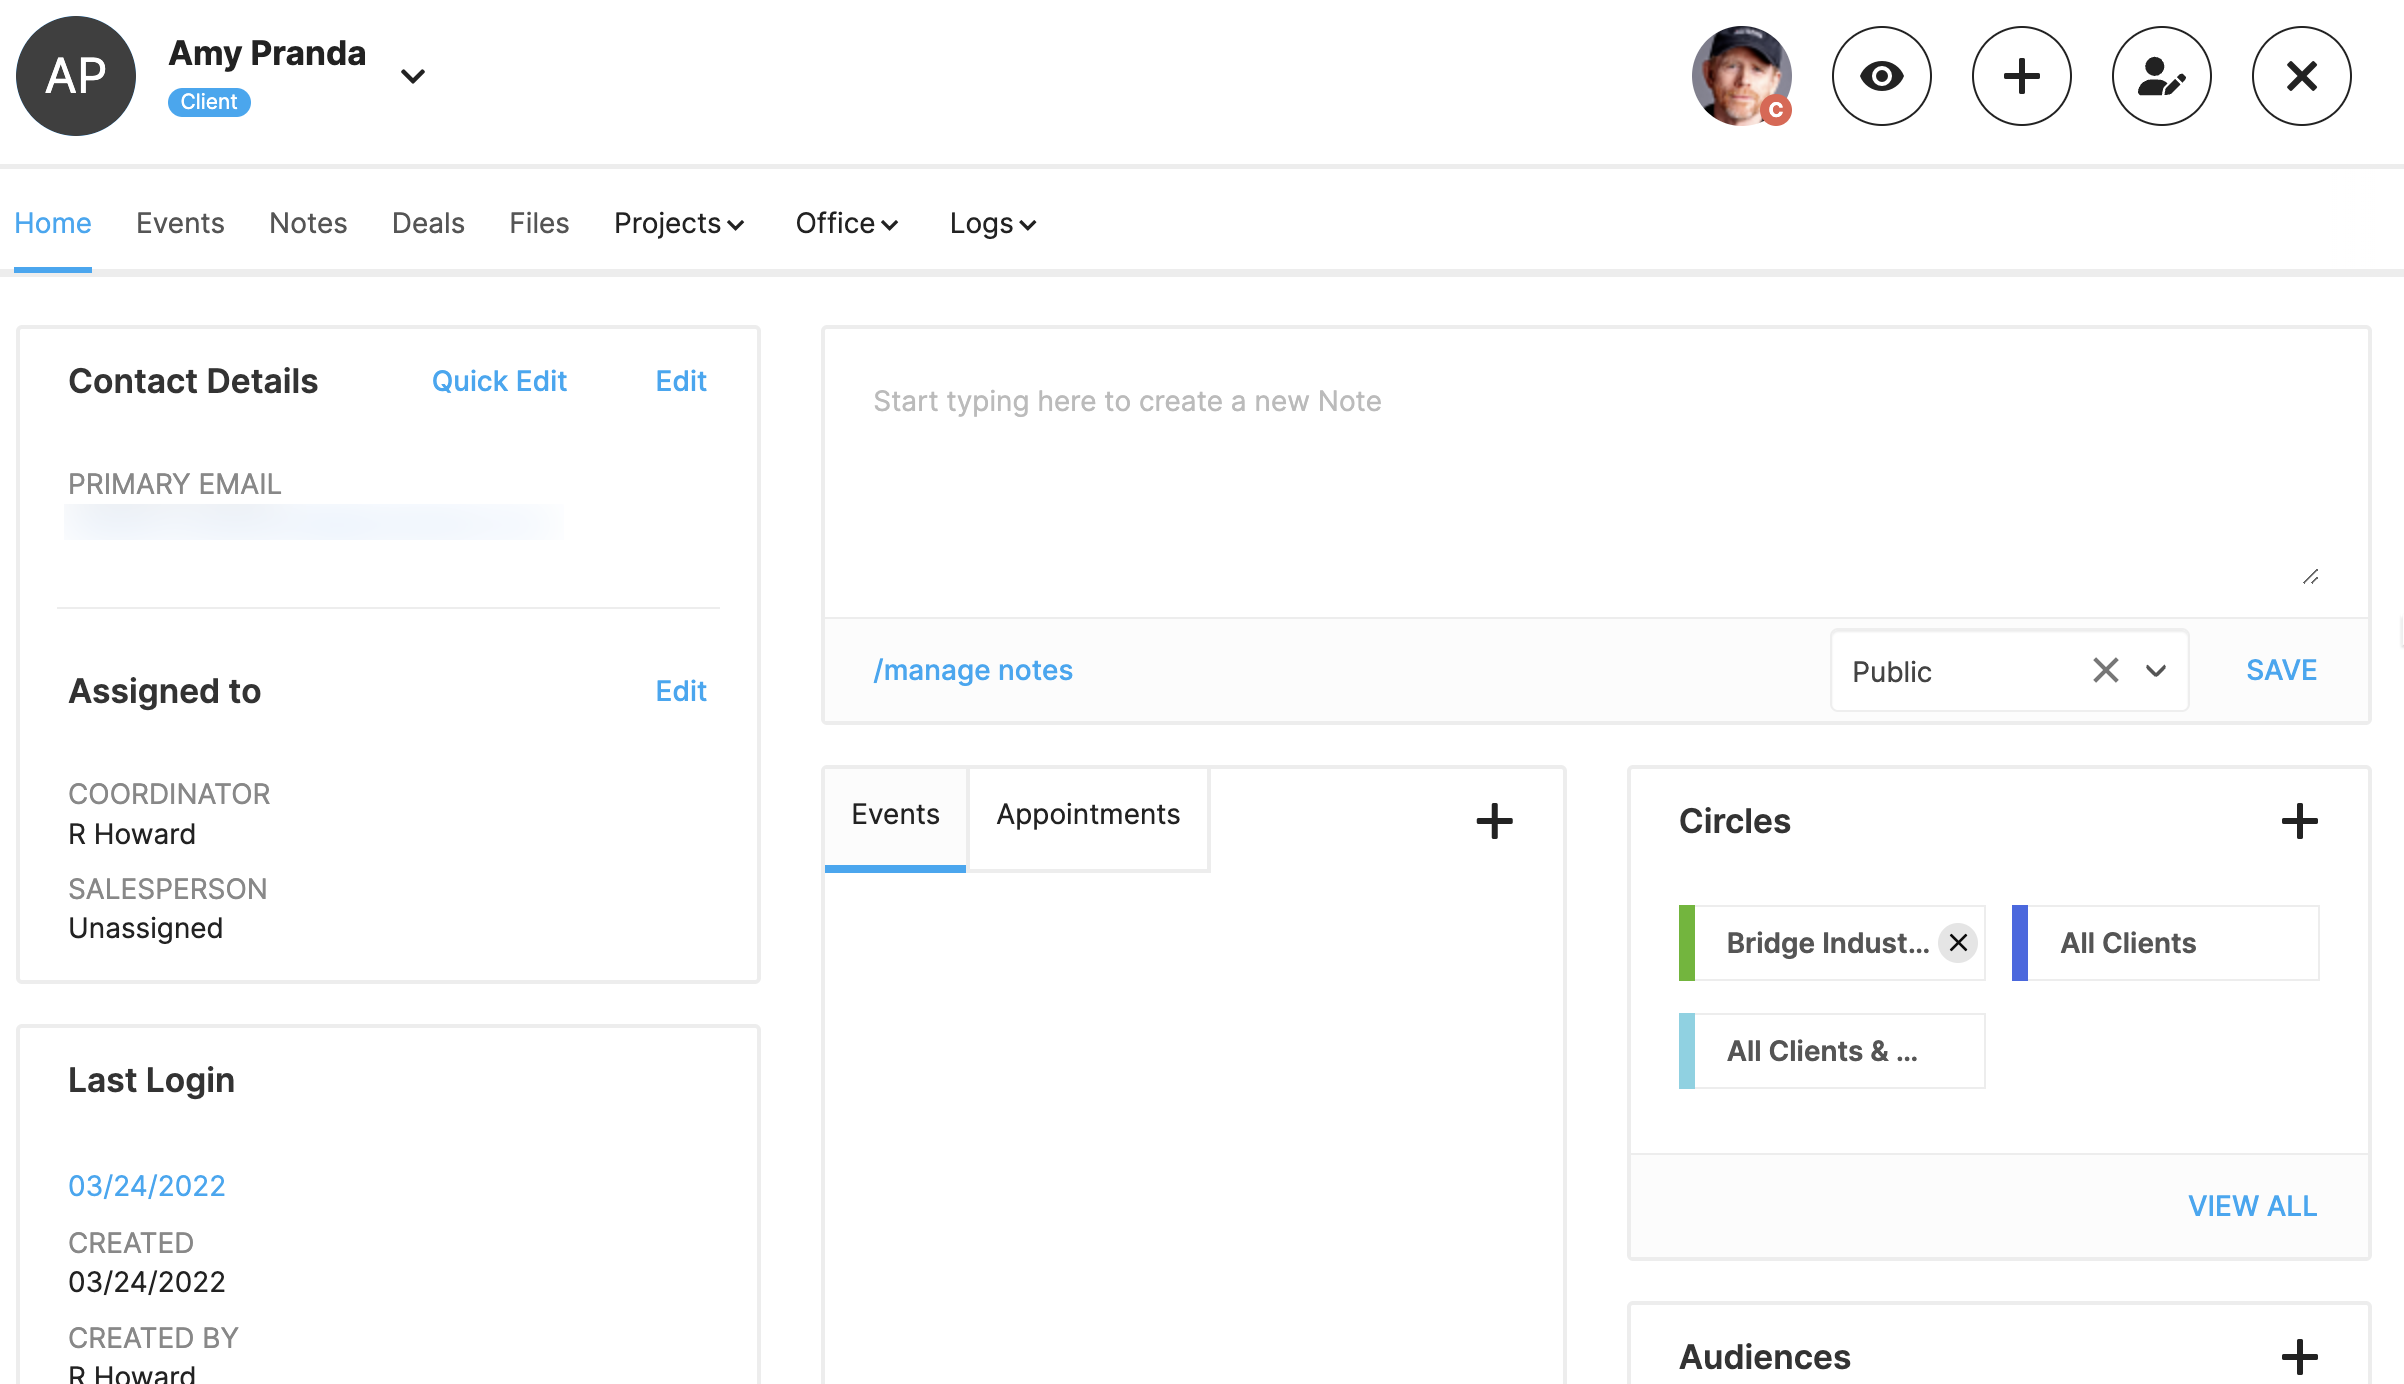Click the plus add button in header
This screenshot has width=2404, height=1384.
(x=2021, y=76)
